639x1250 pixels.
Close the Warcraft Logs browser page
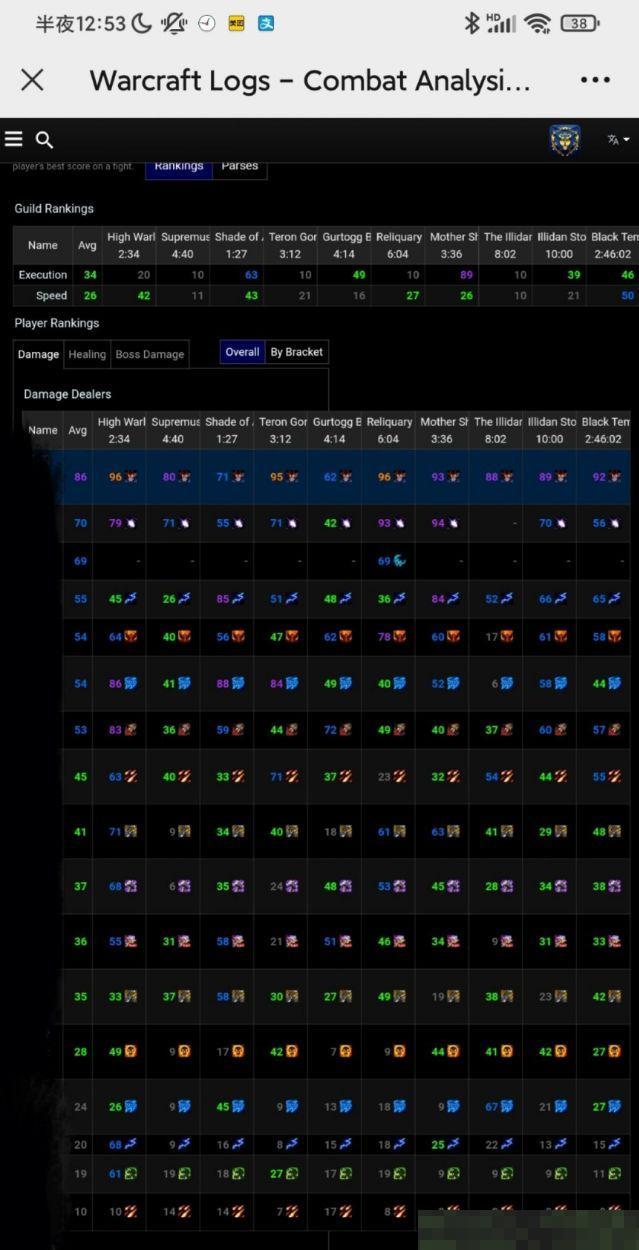(x=32, y=80)
